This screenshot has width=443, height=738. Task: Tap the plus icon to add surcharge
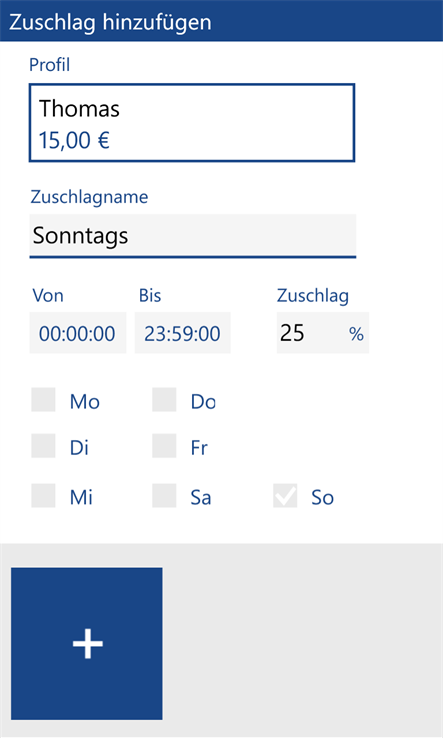pyautogui.click(x=87, y=643)
